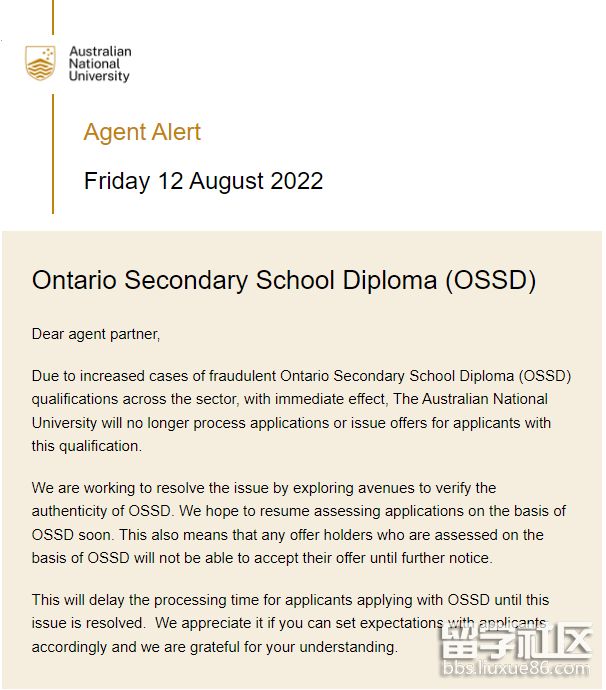Image resolution: width=606 pixels, height=690 pixels.
Task: Click the date Friday 12 August 2022
Action: pyautogui.click(x=203, y=181)
